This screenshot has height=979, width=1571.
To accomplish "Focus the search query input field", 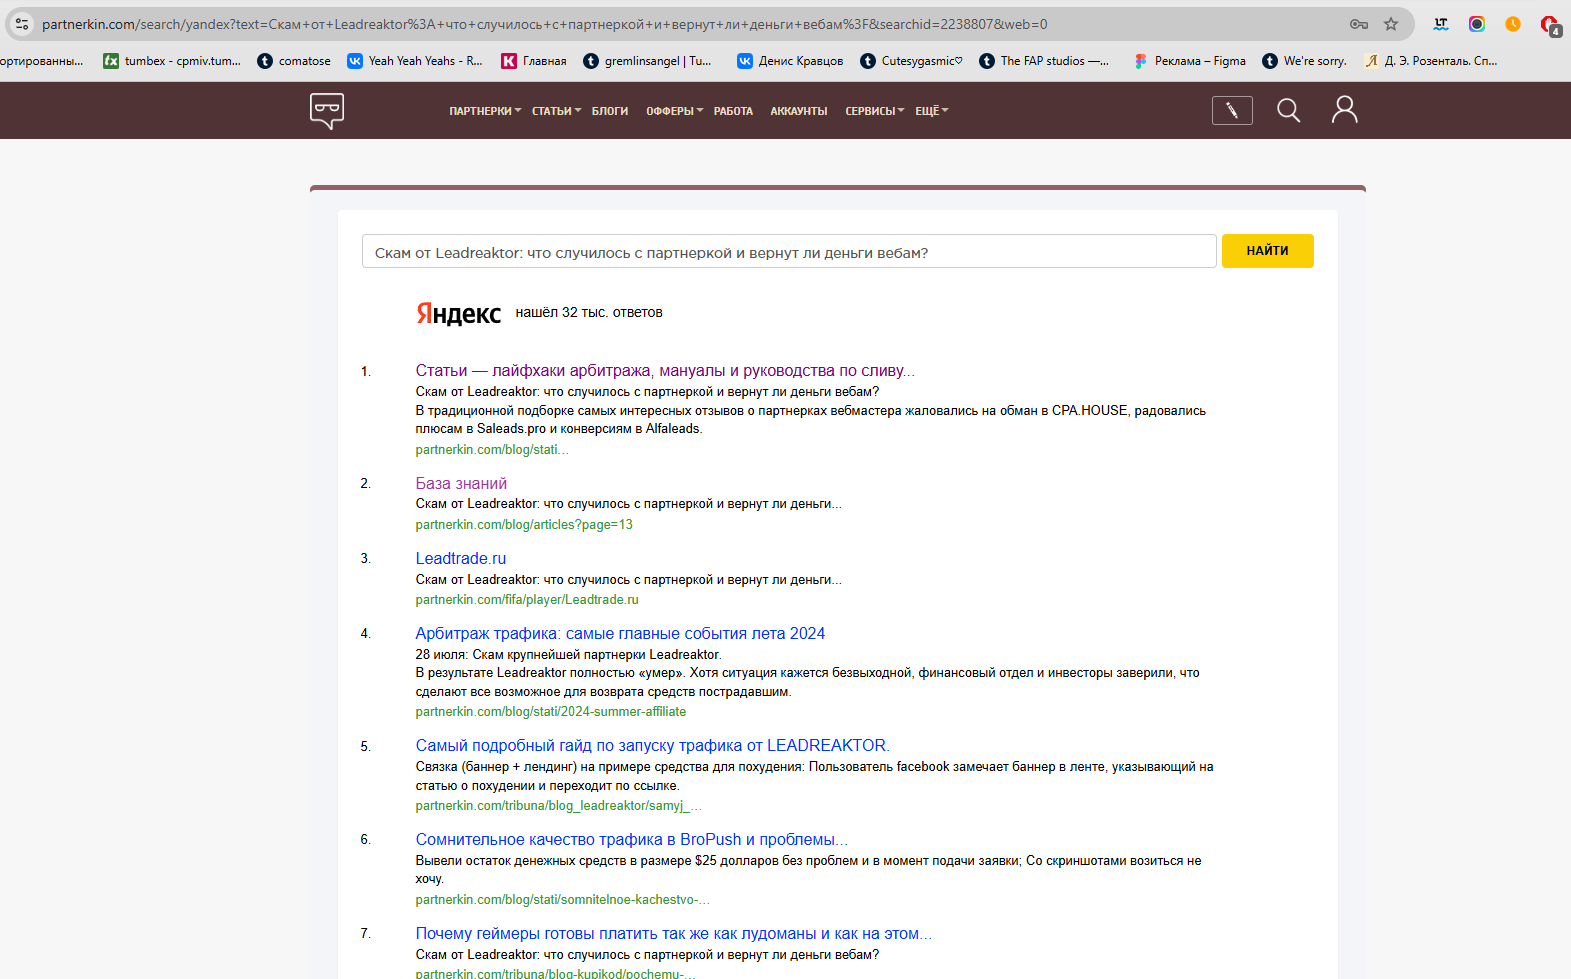I will tap(789, 252).
